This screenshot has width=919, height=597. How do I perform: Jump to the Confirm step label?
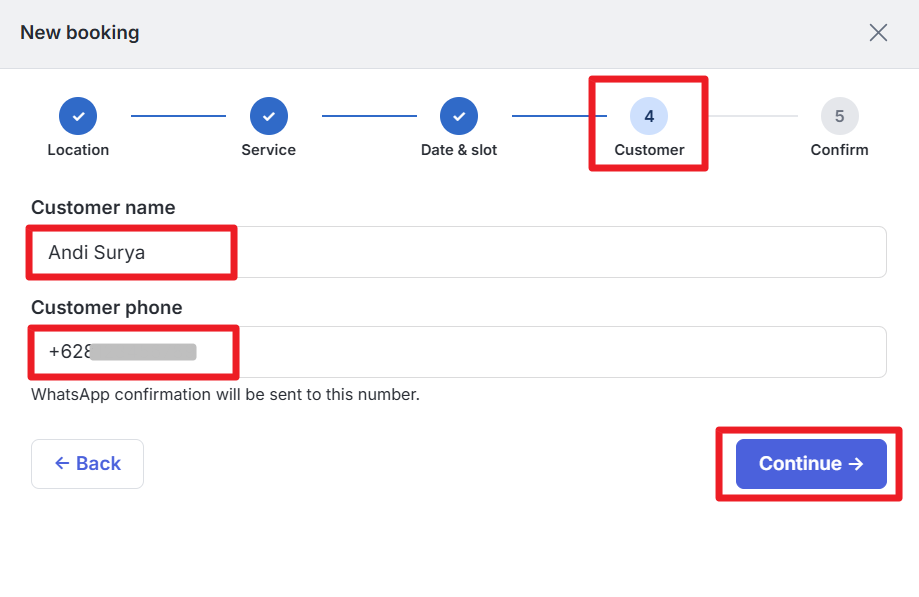(839, 150)
